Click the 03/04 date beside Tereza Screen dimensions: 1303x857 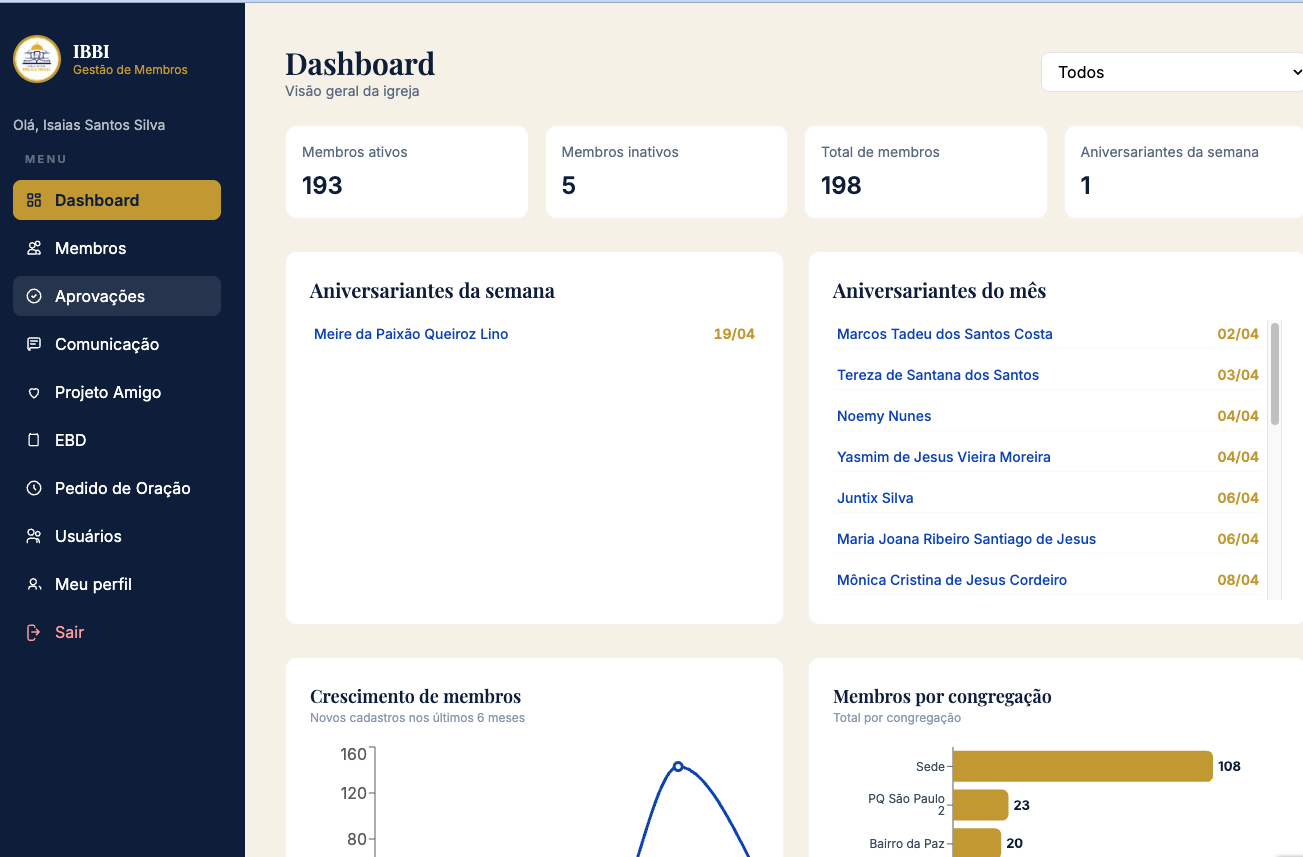(1238, 375)
